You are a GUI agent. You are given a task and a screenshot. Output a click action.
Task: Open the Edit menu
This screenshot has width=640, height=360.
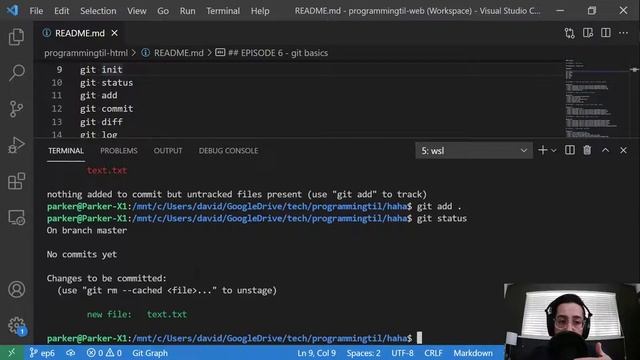(x=61, y=11)
